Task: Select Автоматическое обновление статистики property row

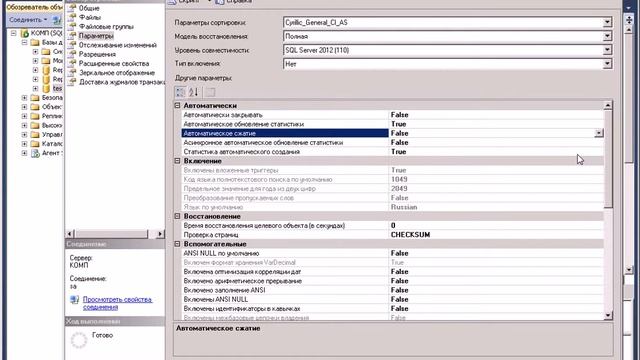Action: pos(392,124)
